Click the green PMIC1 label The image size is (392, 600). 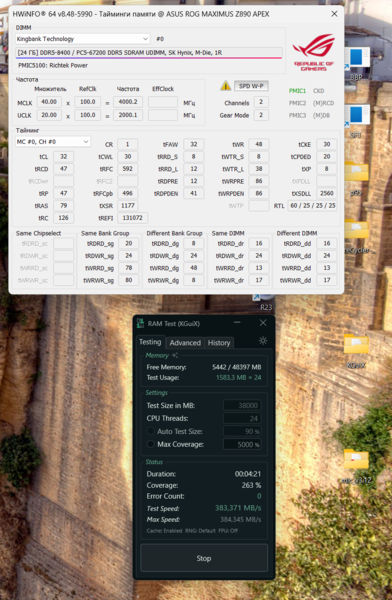[x=297, y=91]
